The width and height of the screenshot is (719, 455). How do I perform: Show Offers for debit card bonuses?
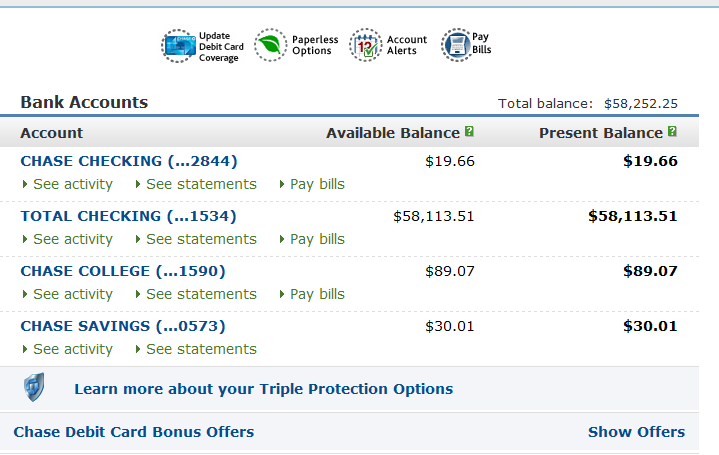click(636, 432)
